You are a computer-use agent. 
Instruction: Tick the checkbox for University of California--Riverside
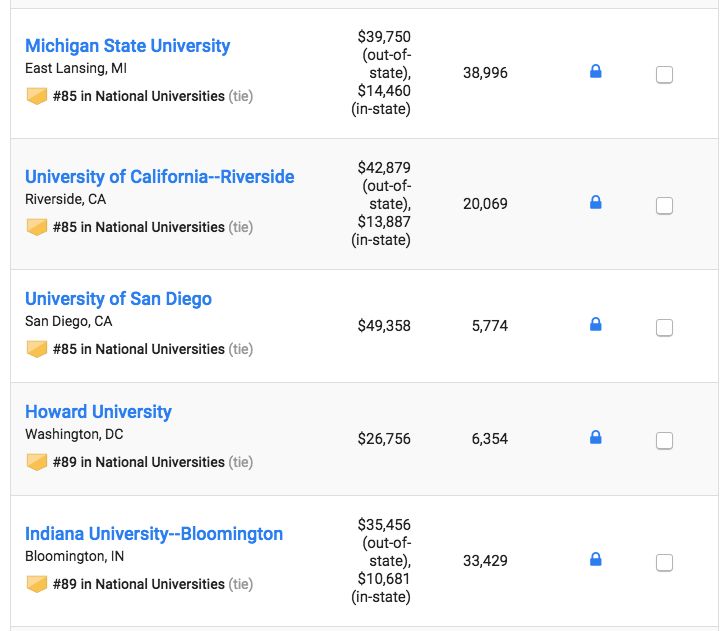[x=664, y=205]
